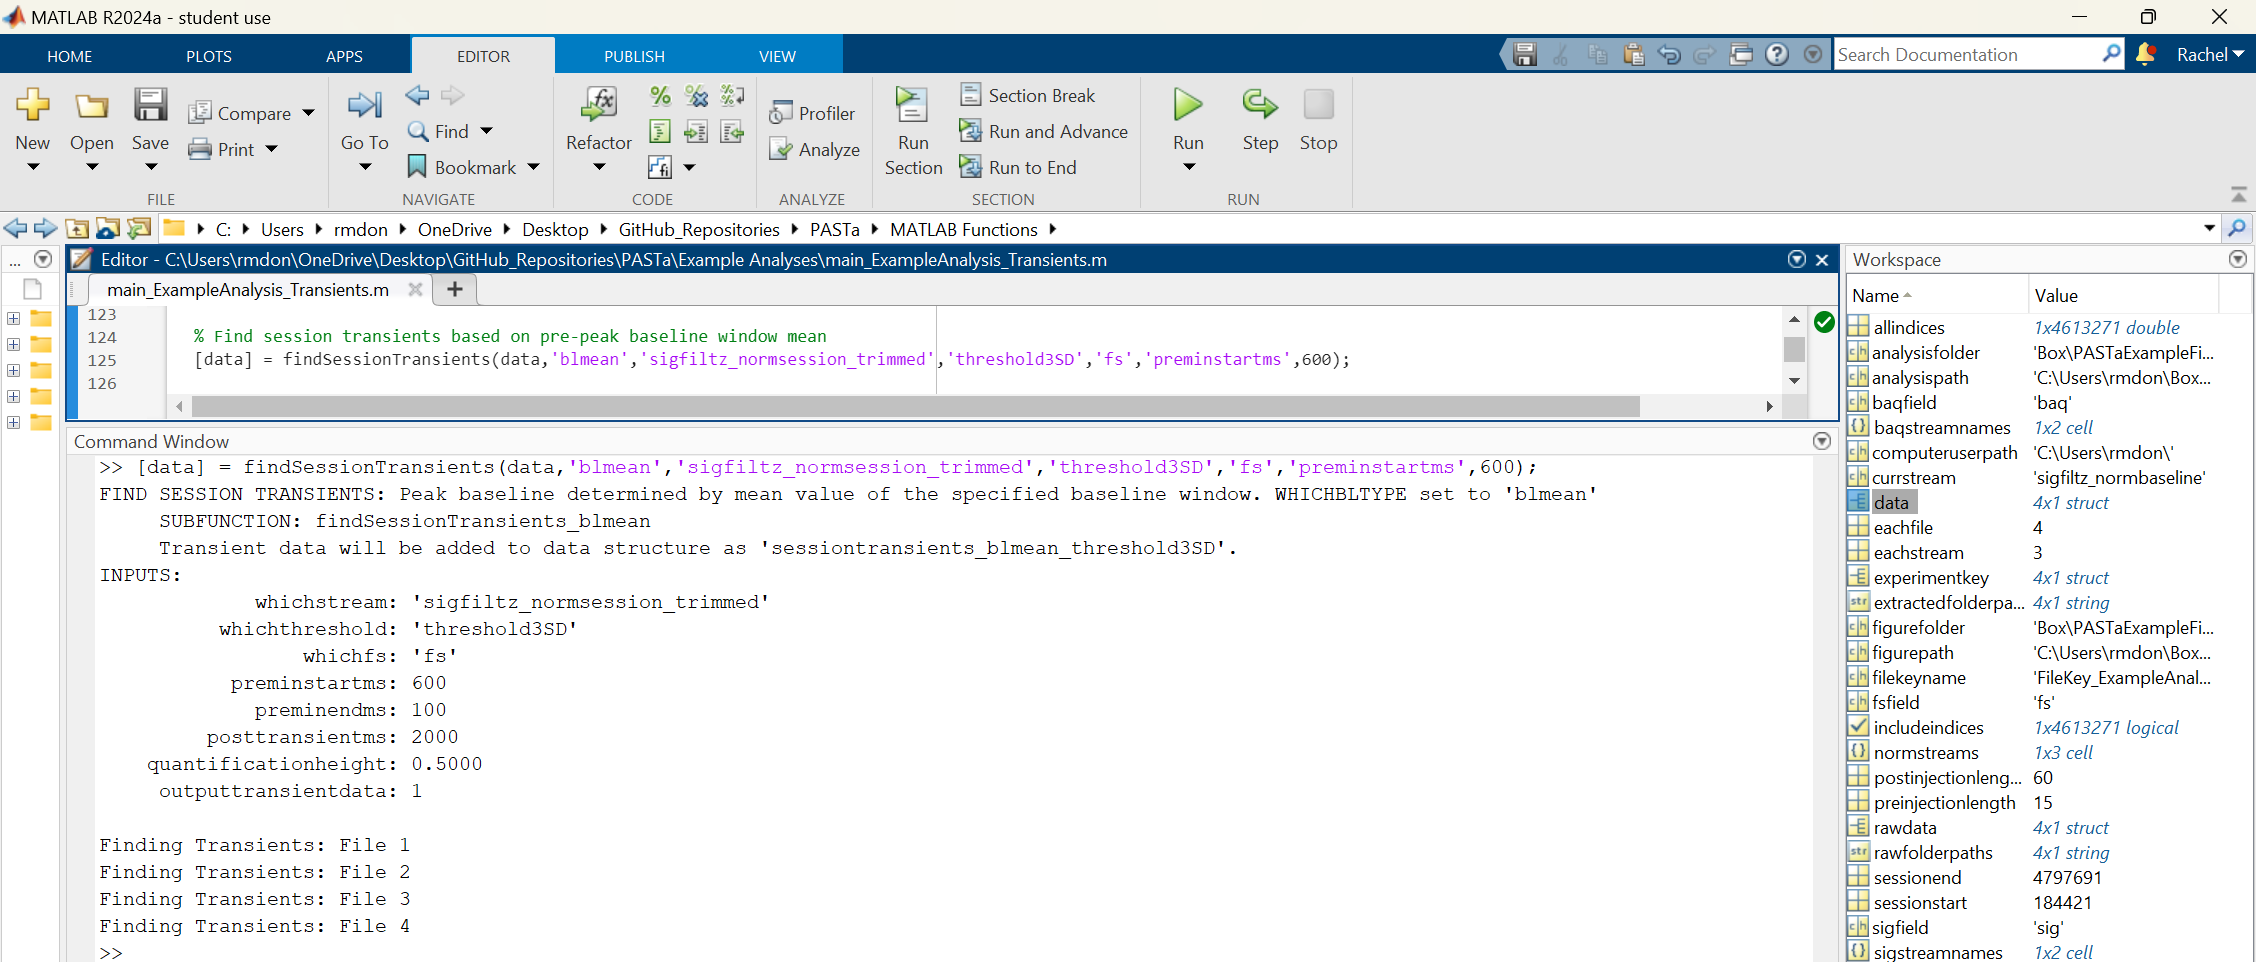Click the New file icon
This screenshot has width=2256, height=962.
32,105
